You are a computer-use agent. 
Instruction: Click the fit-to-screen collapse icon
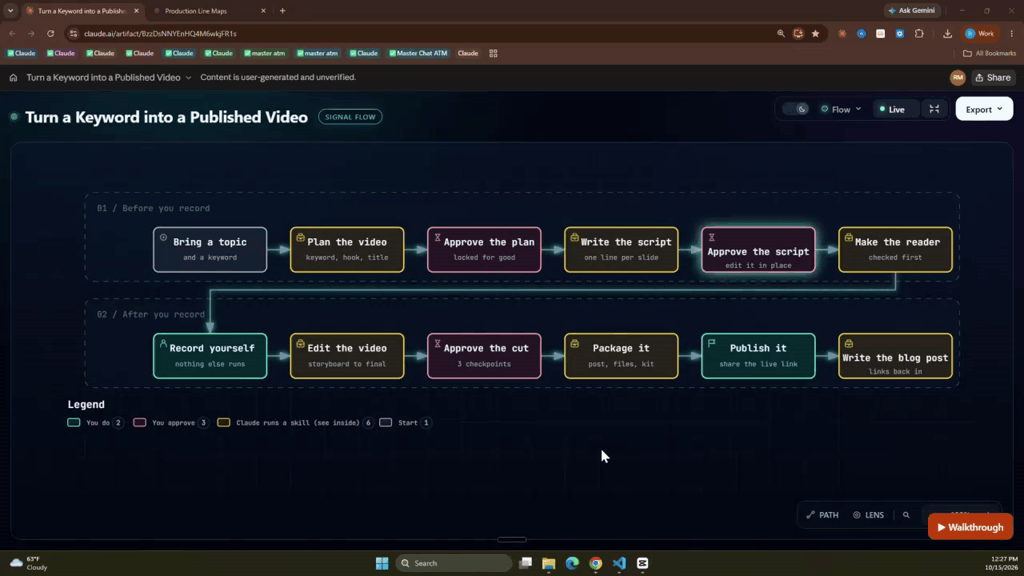[935, 109]
